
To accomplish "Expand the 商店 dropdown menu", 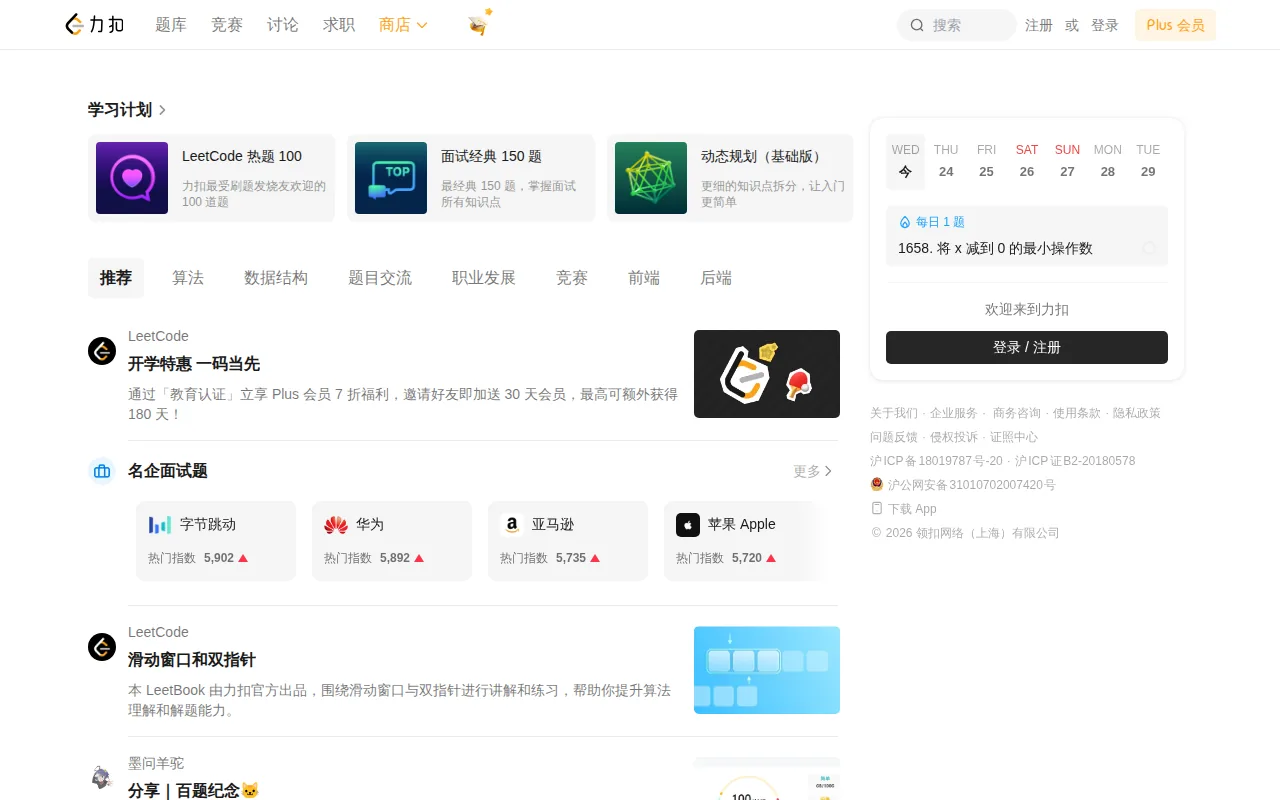I will pyautogui.click(x=403, y=25).
